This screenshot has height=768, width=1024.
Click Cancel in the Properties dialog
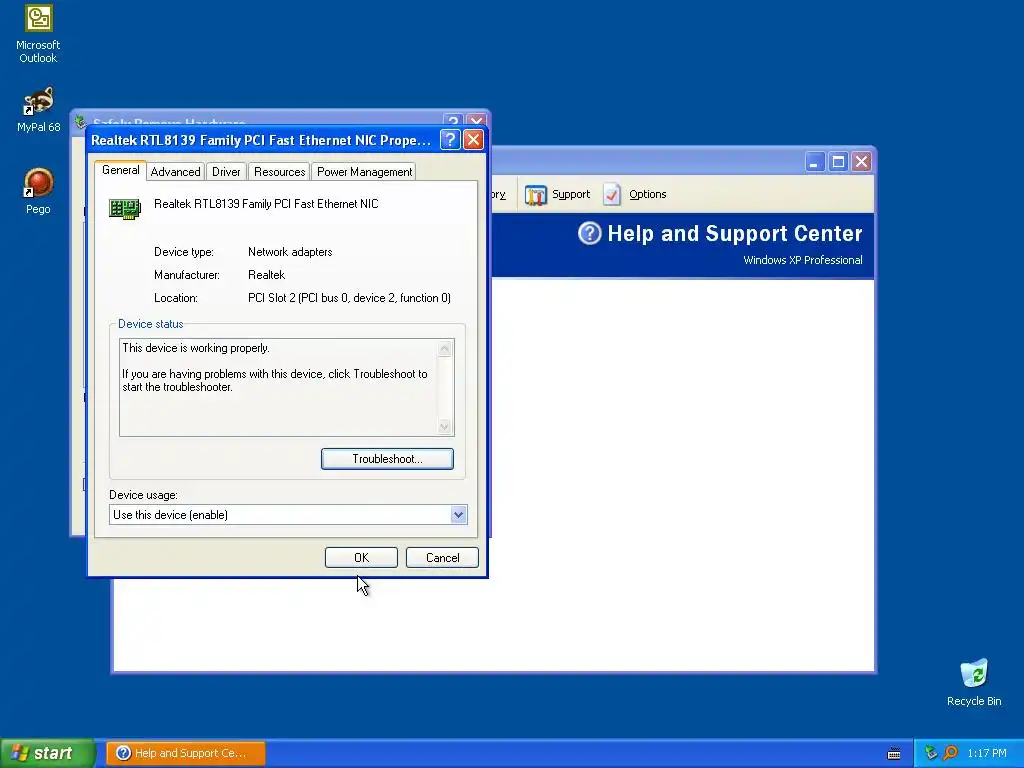coord(442,558)
